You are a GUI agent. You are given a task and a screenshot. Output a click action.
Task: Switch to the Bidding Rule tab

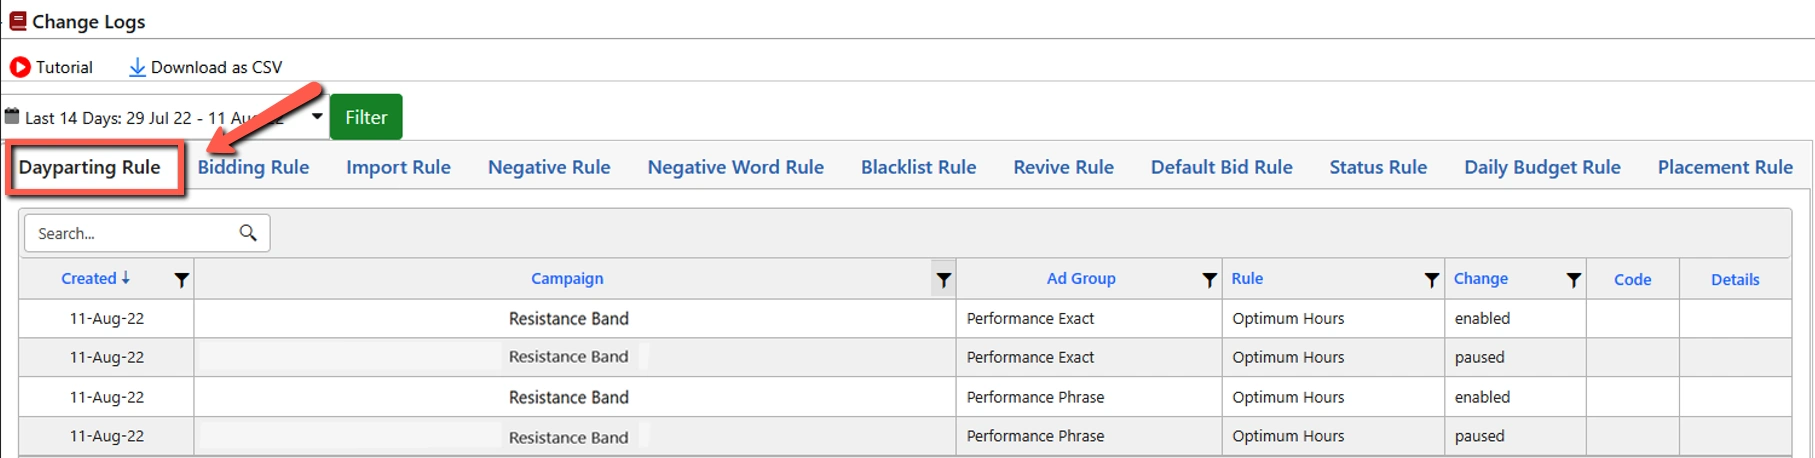(x=253, y=167)
